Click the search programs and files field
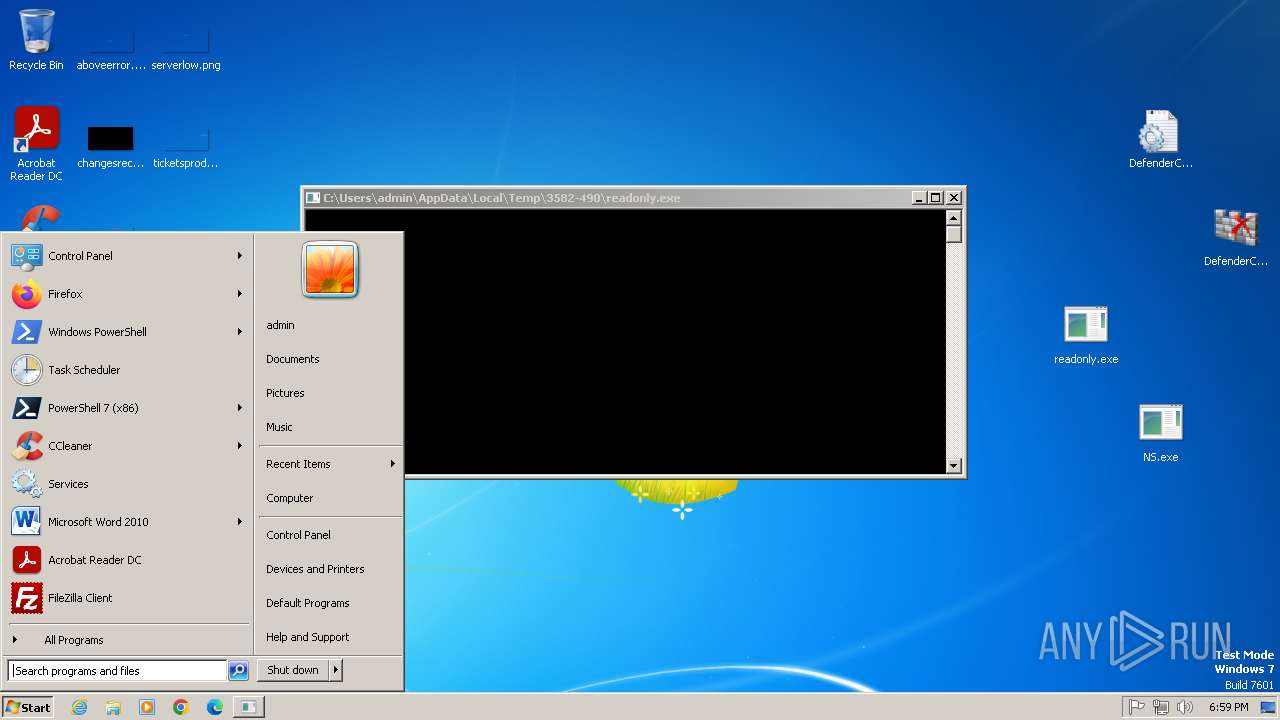This screenshot has width=1280, height=720. click(x=117, y=671)
